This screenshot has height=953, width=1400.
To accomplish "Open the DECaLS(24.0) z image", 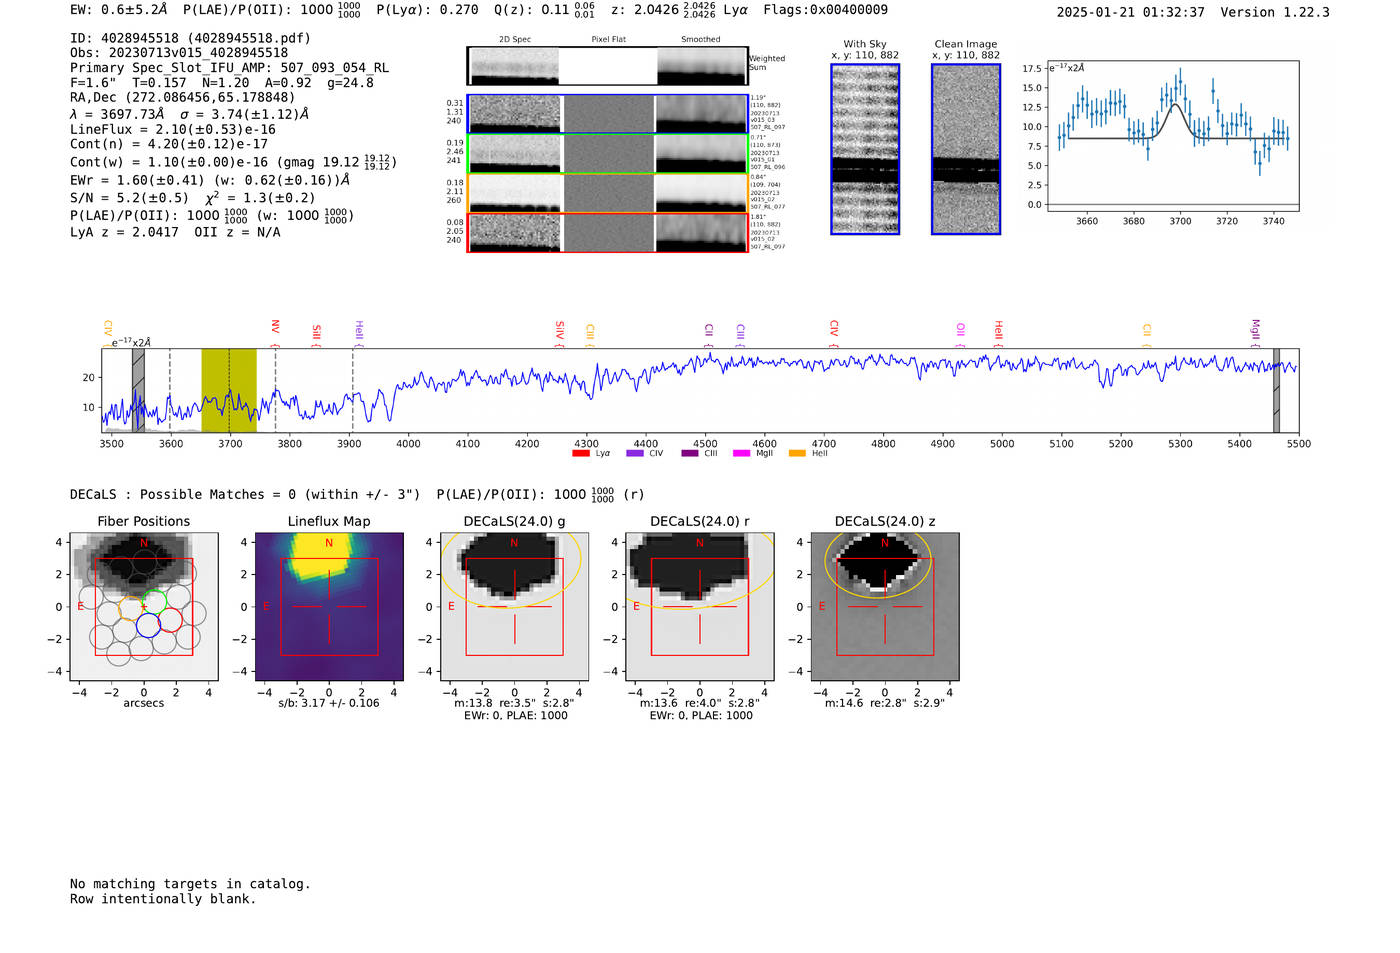I will 884,606.
